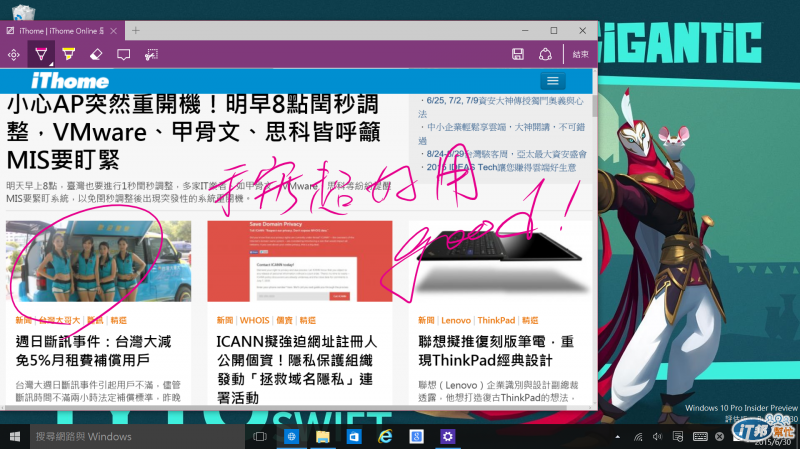Open the Windows Start menu
Viewport: 800px width, 449px height.
15,437
